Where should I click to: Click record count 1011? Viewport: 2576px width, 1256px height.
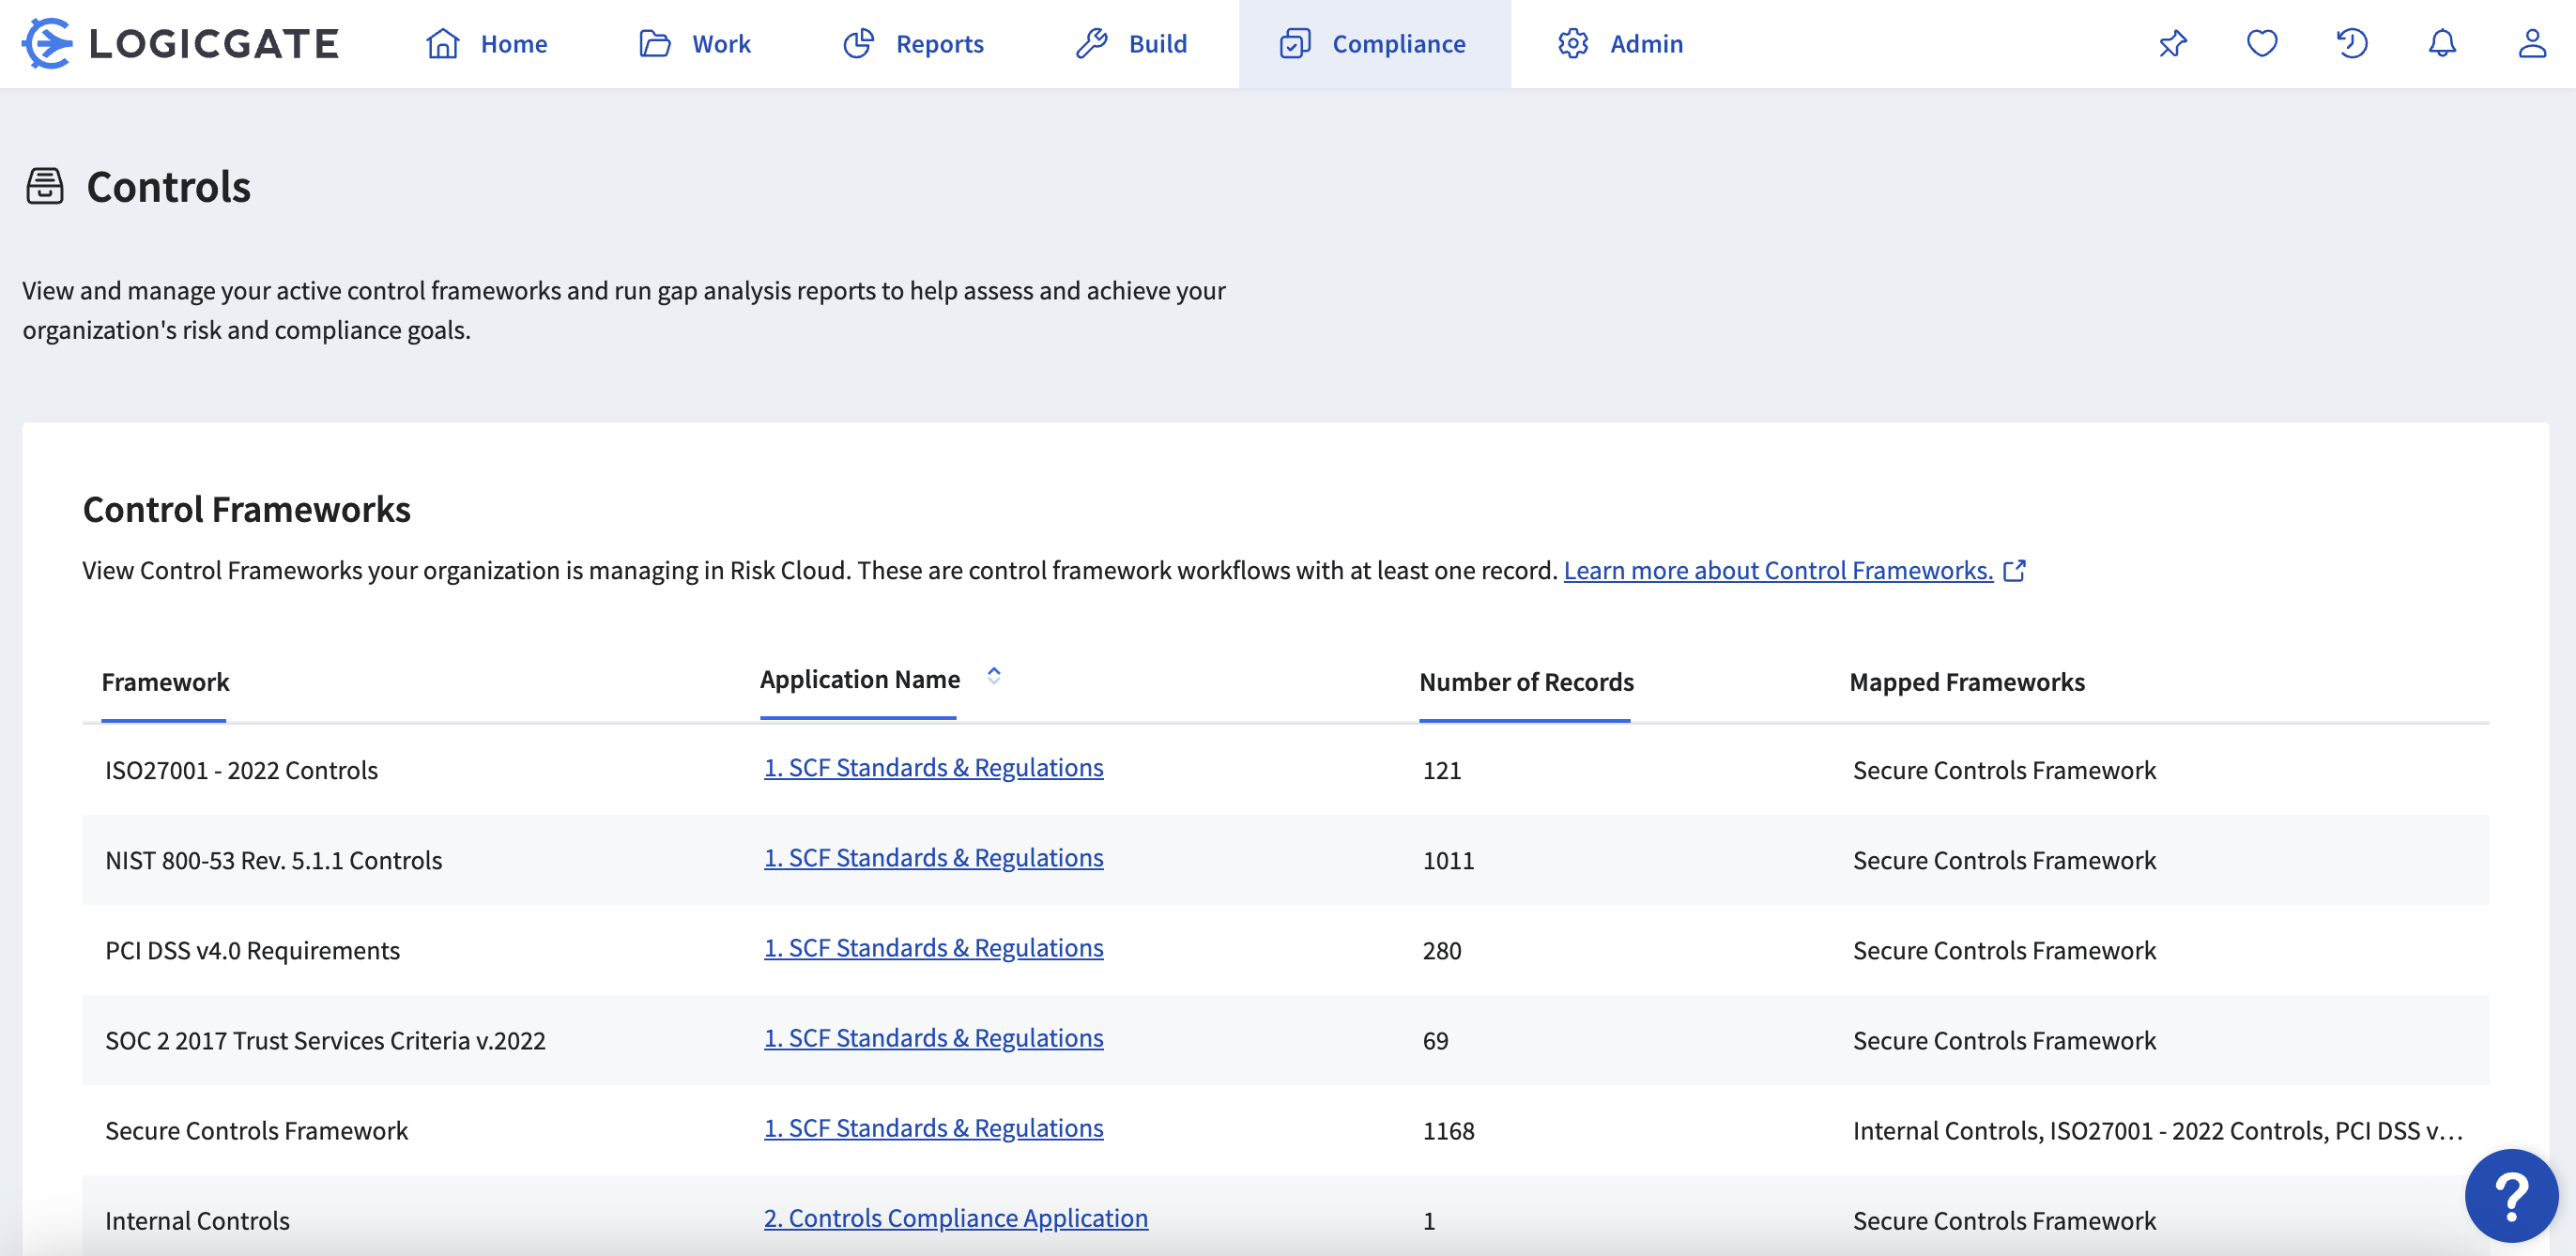[x=1448, y=860]
